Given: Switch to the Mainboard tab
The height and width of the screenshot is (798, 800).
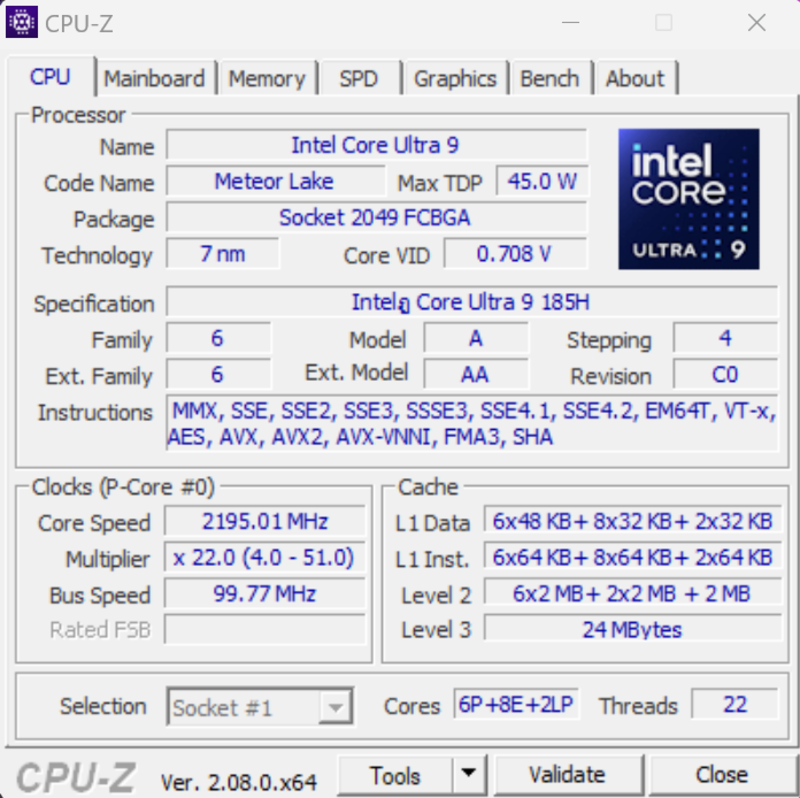Looking at the screenshot, I should 154,79.
